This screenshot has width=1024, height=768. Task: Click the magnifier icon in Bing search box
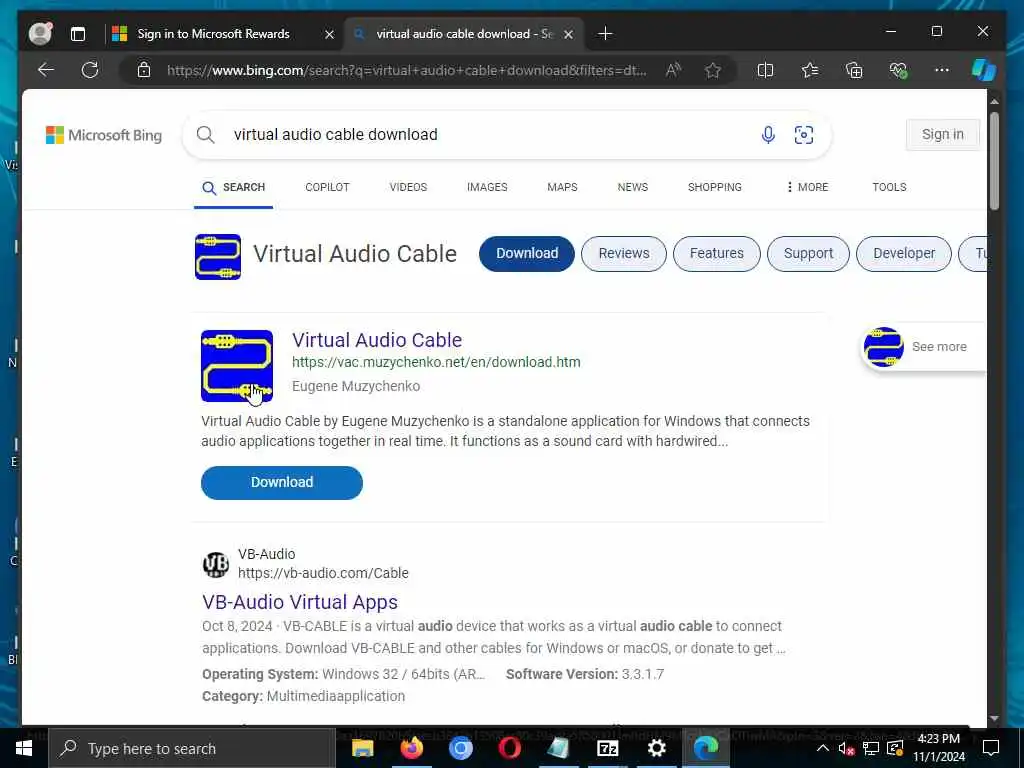[206, 135]
